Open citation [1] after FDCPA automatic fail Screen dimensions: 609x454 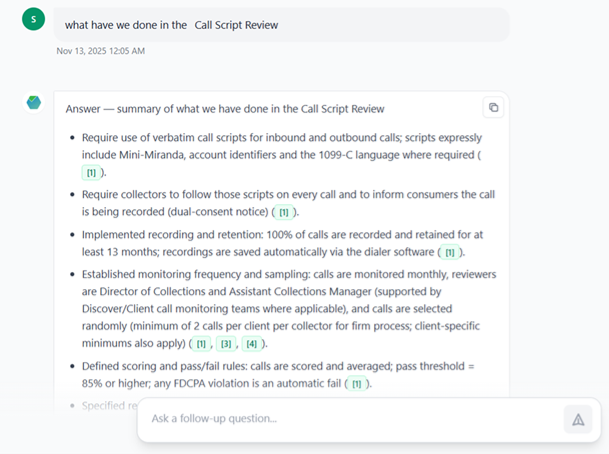pyautogui.click(x=356, y=384)
